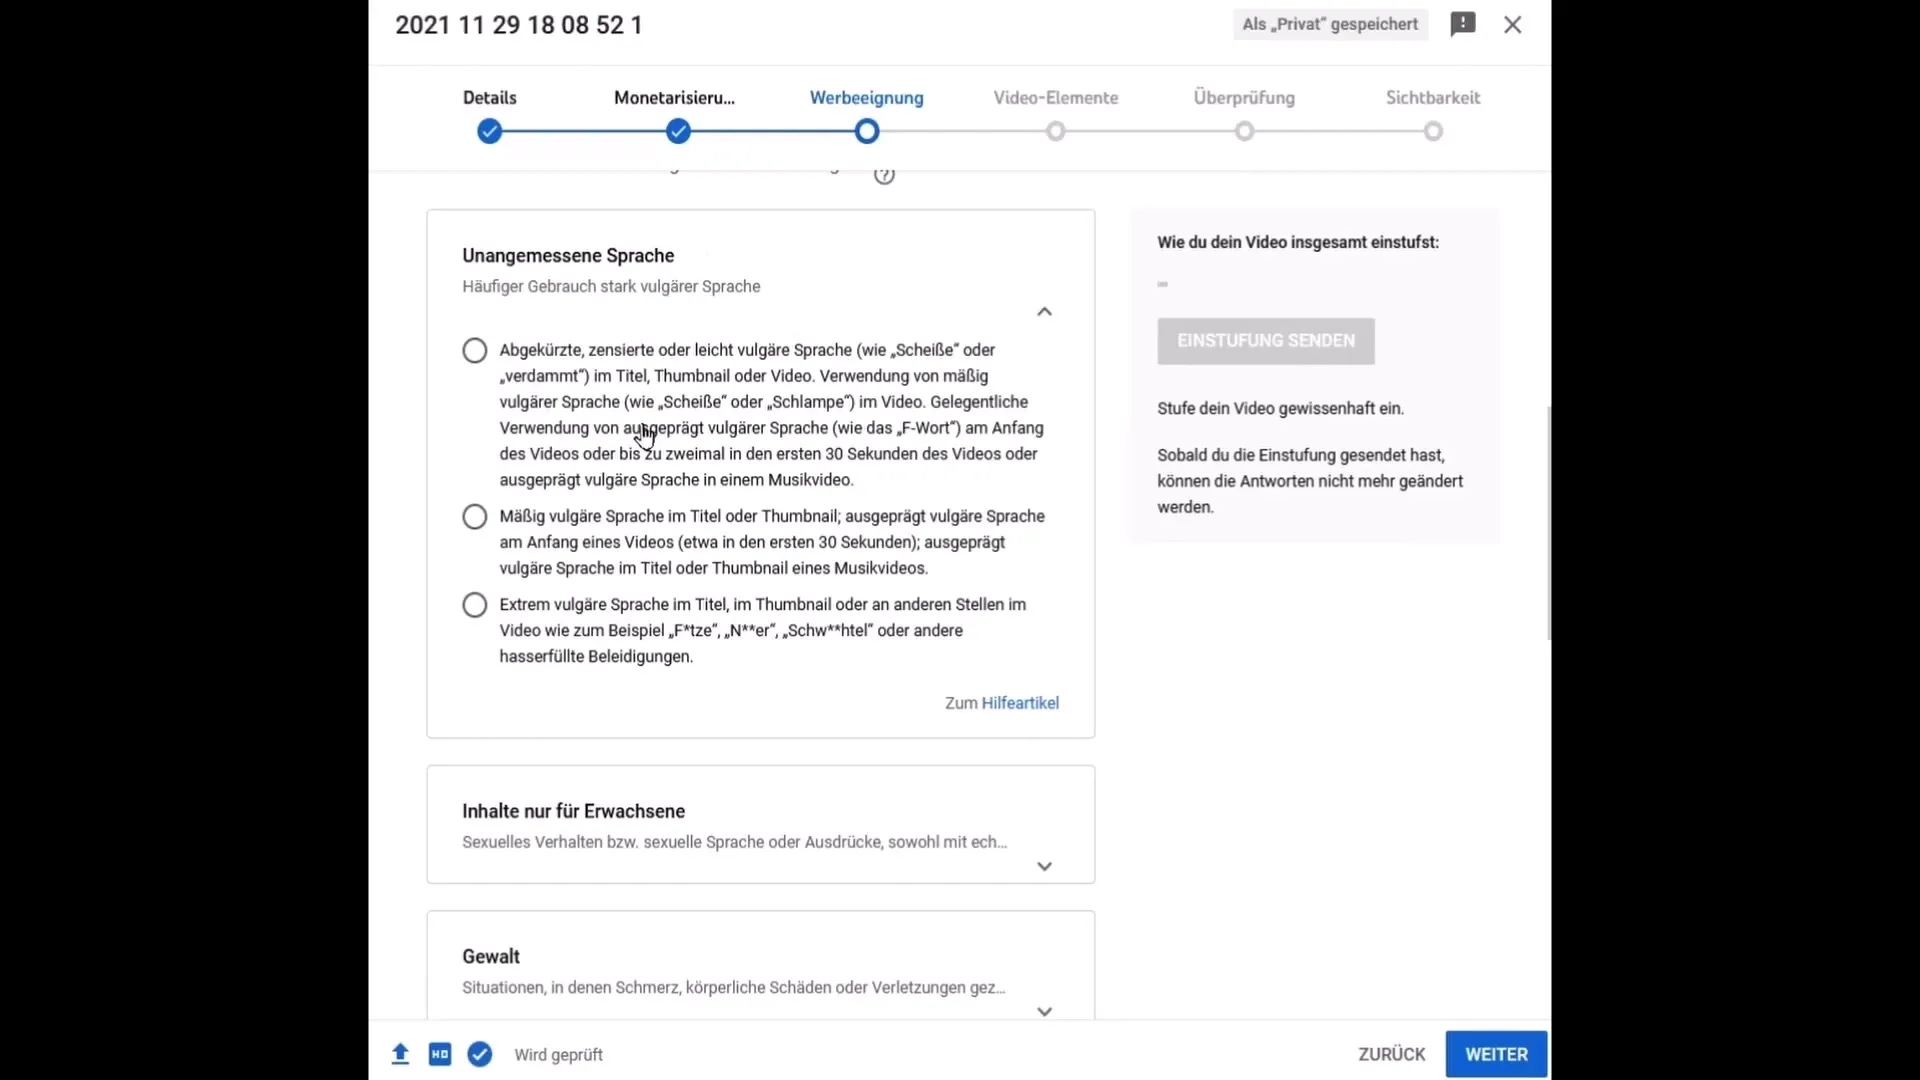
Task: Click the Sichtbarkeit step circle
Action: point(1433,131)
